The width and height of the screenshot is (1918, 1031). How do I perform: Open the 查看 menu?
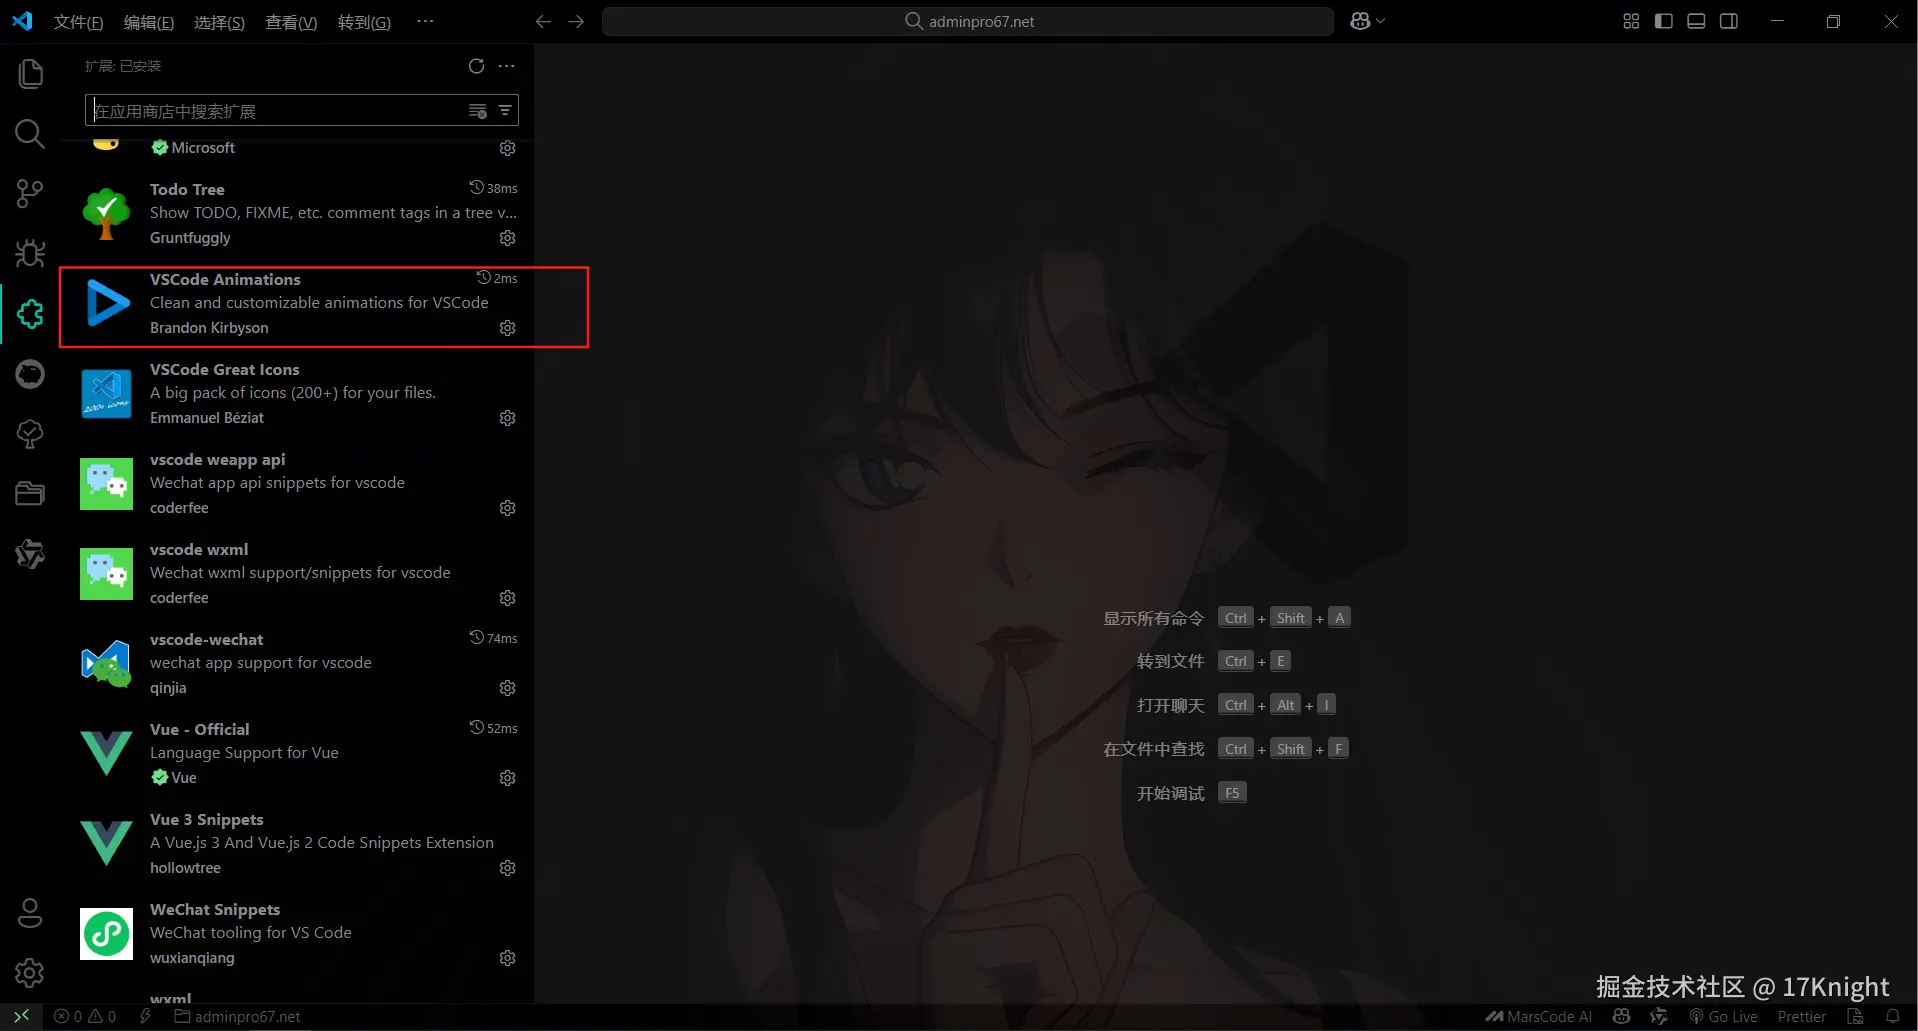pos(290,21)
